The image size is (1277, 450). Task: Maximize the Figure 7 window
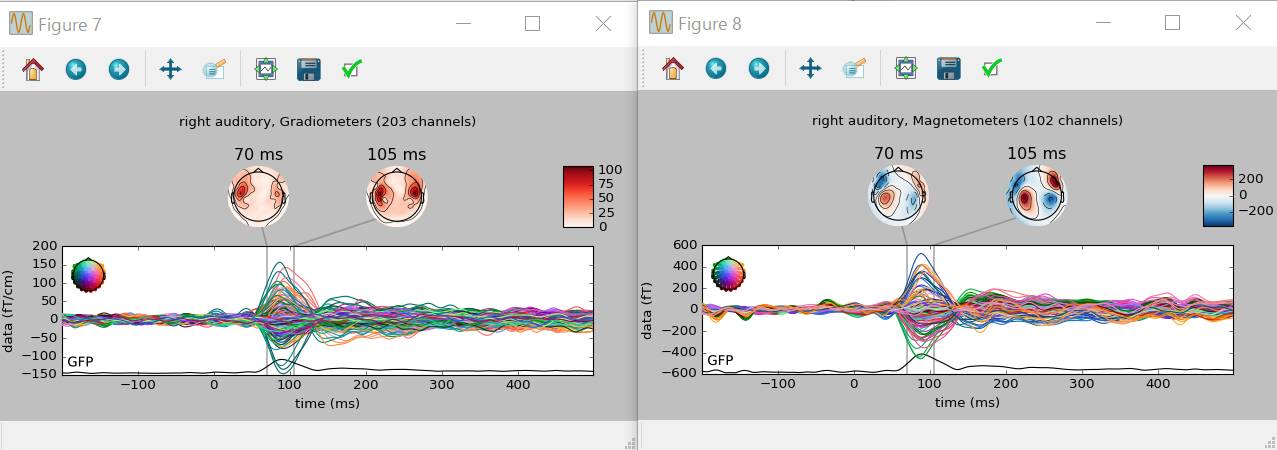533,24
